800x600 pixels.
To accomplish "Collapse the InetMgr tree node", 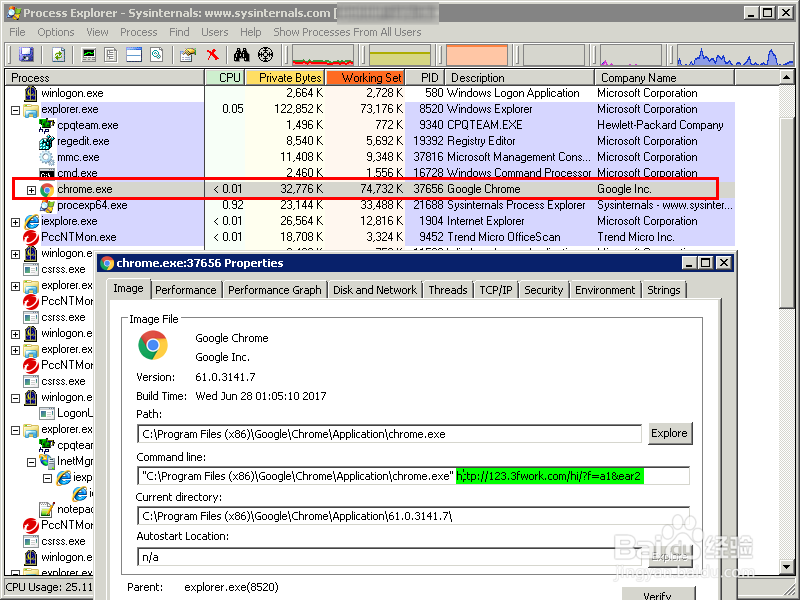I will 31,462.
